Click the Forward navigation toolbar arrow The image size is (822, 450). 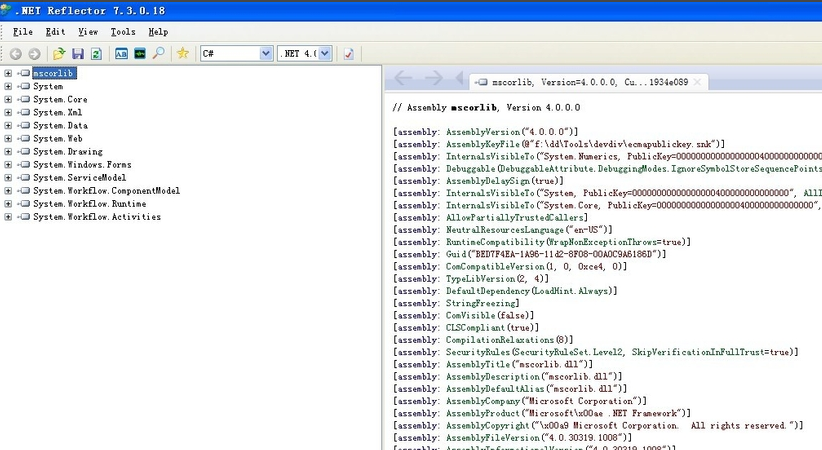[x=35, y=54]
